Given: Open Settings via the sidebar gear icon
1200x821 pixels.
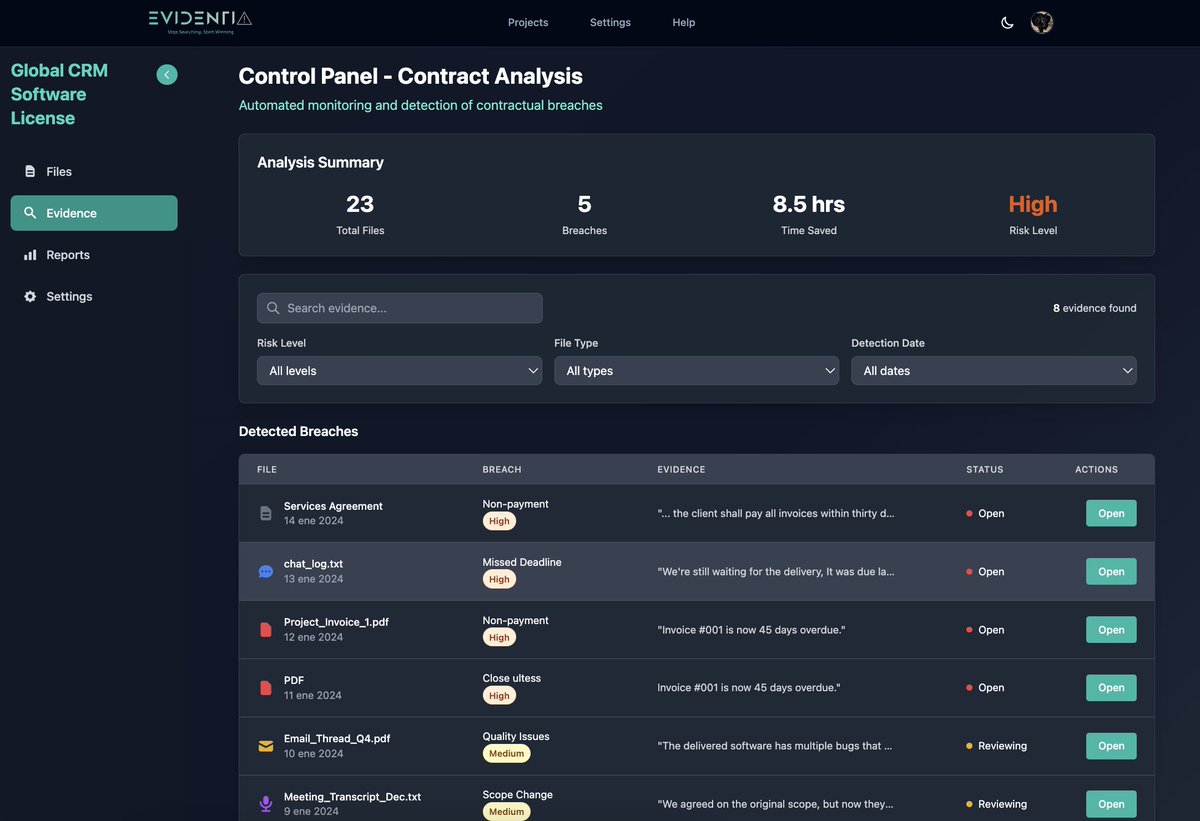Looking at the screenshot, I should [29, 296].
